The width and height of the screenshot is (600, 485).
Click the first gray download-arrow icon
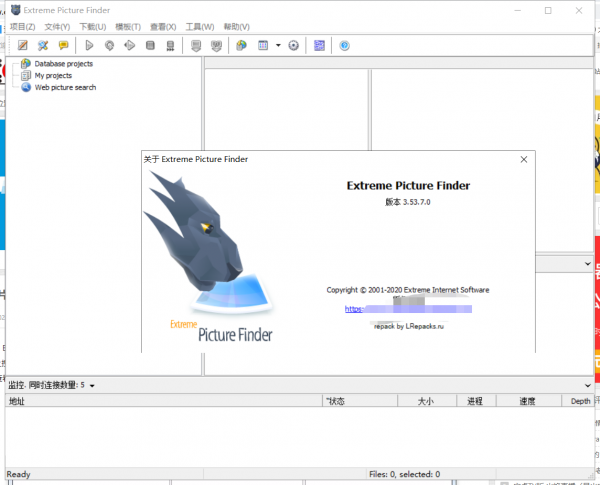tap(196, 46)
